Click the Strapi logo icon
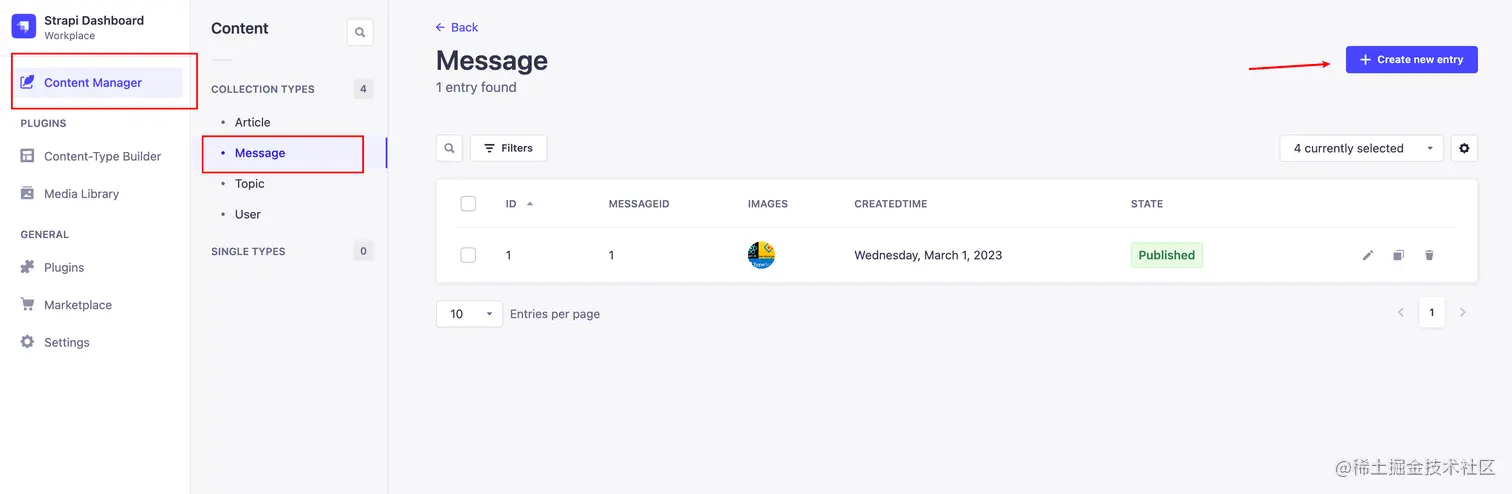The height and width of the screenshot is (494, 1512). [24, 26]
